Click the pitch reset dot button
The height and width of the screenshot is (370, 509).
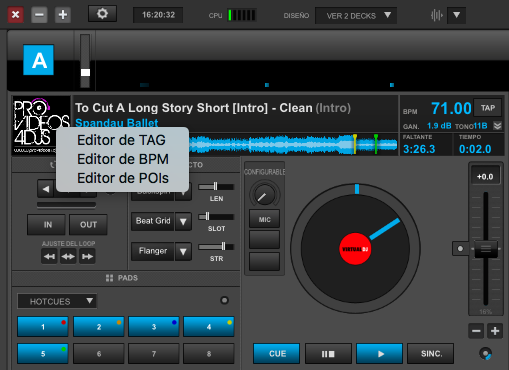460,249
